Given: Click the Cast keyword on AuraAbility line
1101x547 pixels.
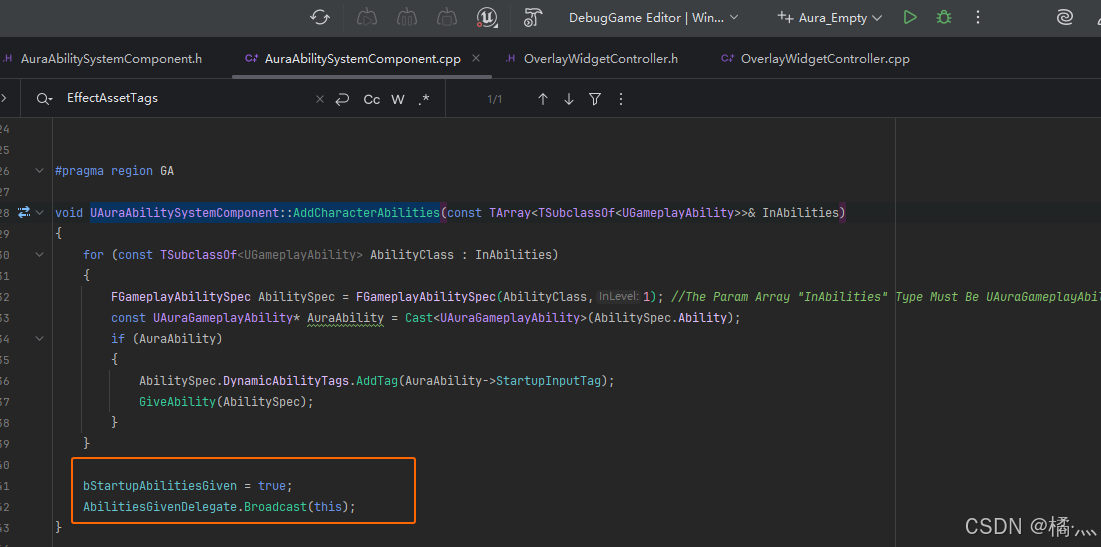Looking at the screenshot, I should tap(418, 318).
